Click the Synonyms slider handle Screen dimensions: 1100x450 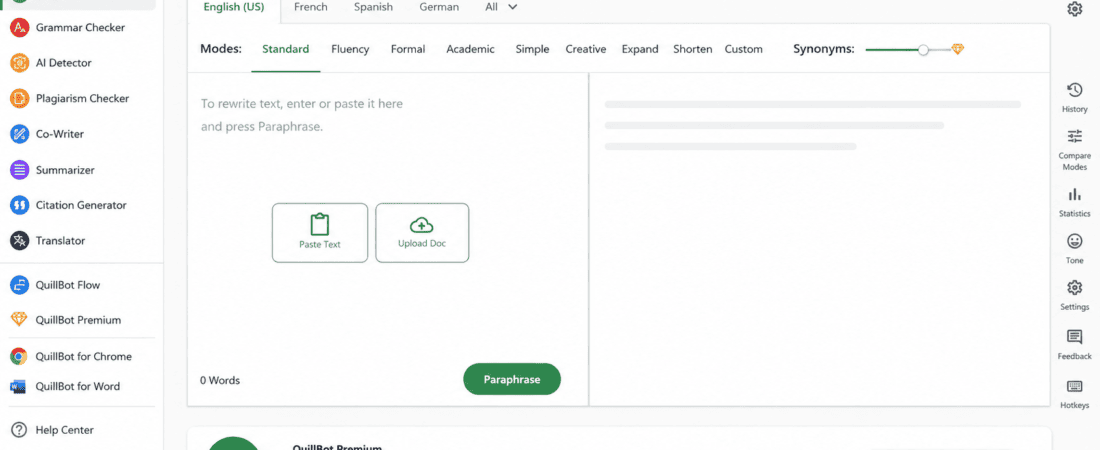point(923,50)
